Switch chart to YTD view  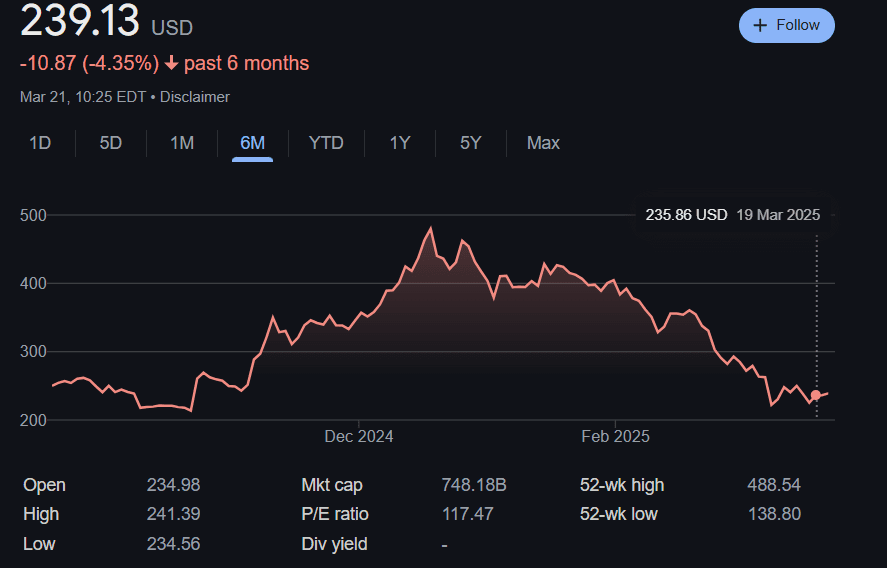[x=326, y=143]
